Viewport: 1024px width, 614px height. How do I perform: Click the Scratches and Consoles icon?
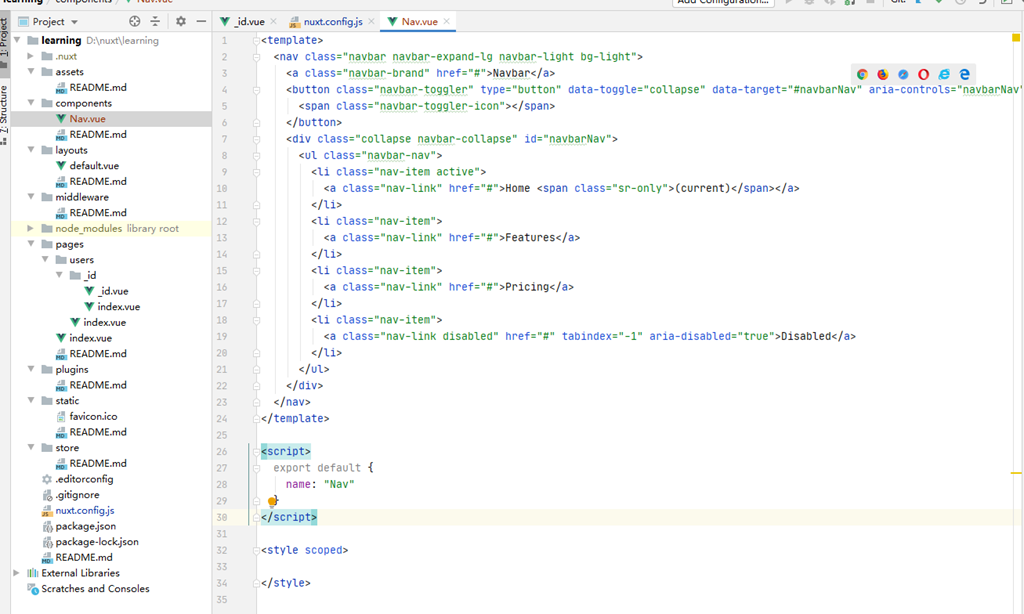coord(33,589)
